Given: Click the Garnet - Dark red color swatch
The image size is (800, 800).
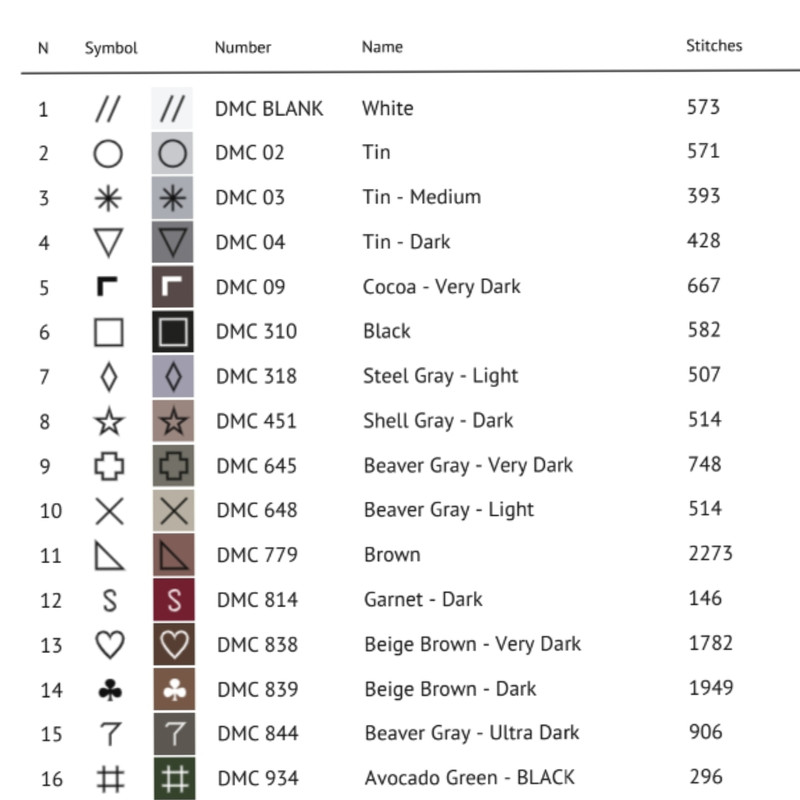Looking at the screenshot, I should tap(174, 600).
